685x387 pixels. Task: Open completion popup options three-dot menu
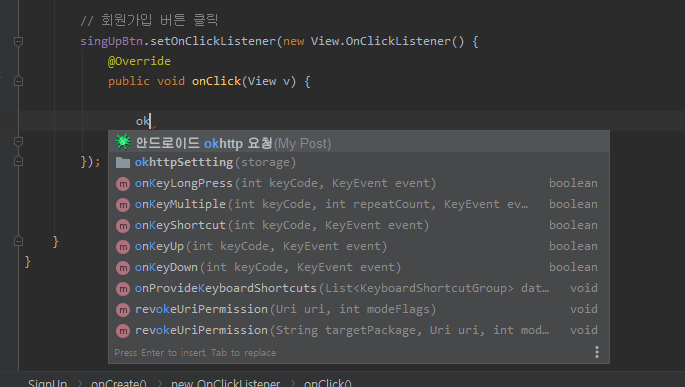(x=597, y=352)
